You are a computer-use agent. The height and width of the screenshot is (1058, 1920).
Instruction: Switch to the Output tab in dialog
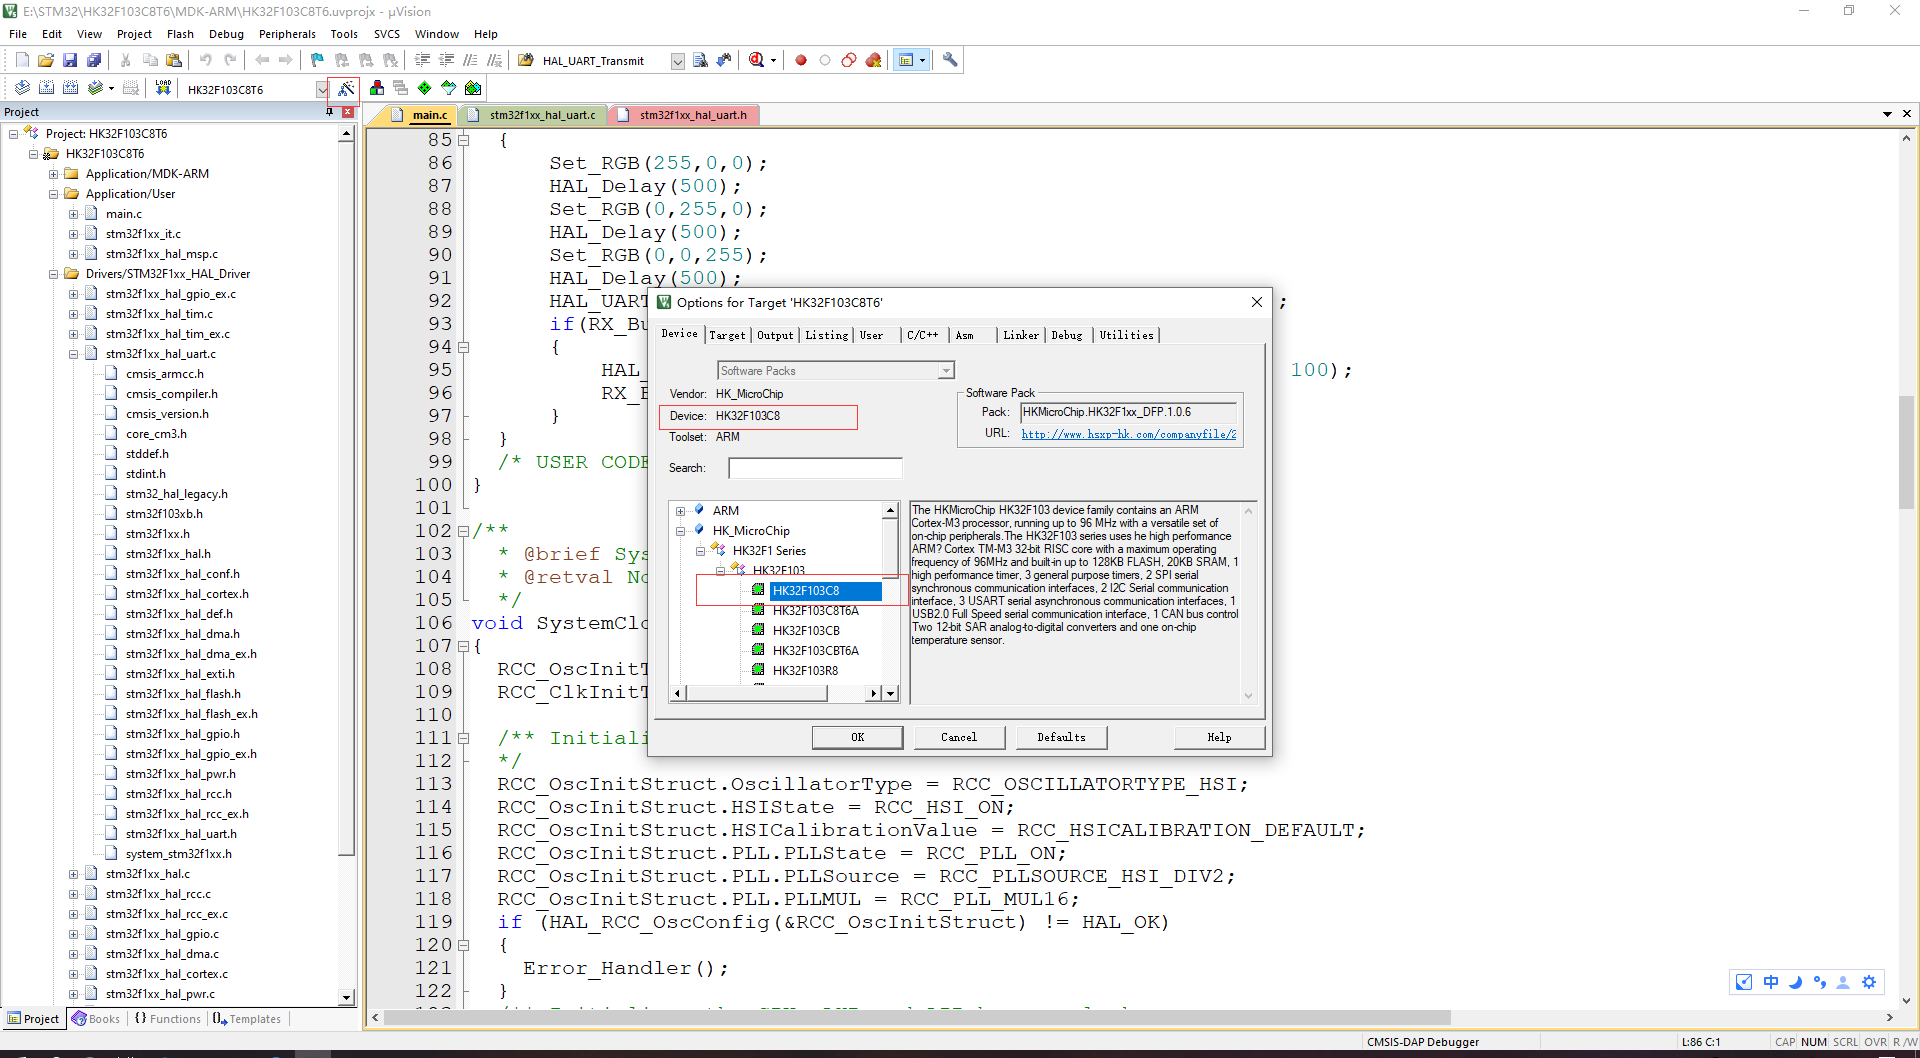(775, 335)
